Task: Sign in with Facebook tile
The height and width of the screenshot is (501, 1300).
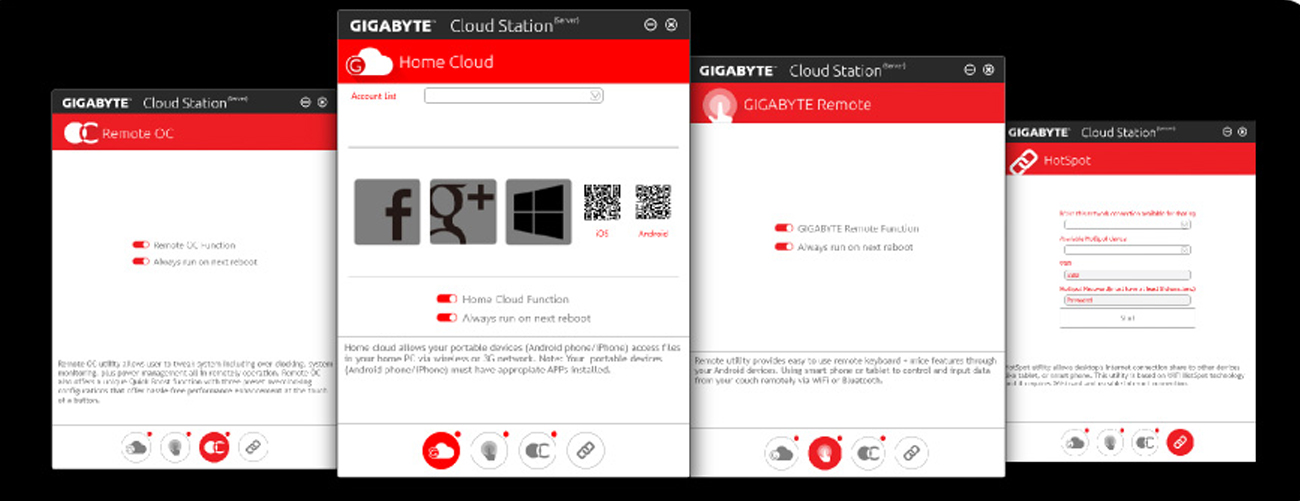Action: [x=387, y=212]
